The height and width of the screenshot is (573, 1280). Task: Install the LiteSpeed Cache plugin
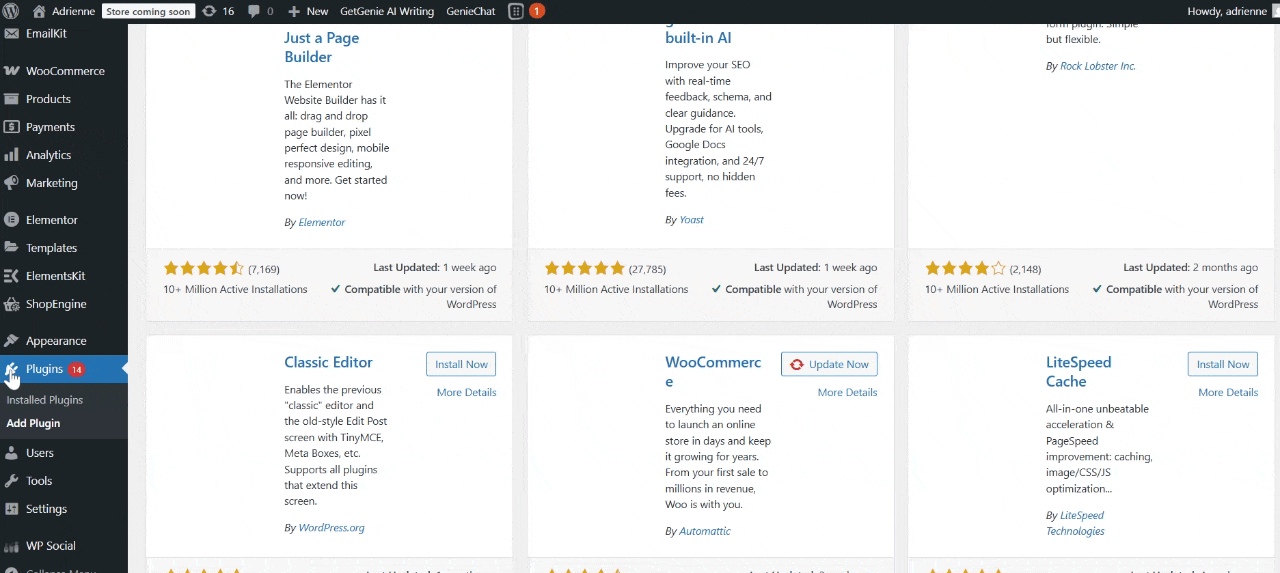(1222, 364)
